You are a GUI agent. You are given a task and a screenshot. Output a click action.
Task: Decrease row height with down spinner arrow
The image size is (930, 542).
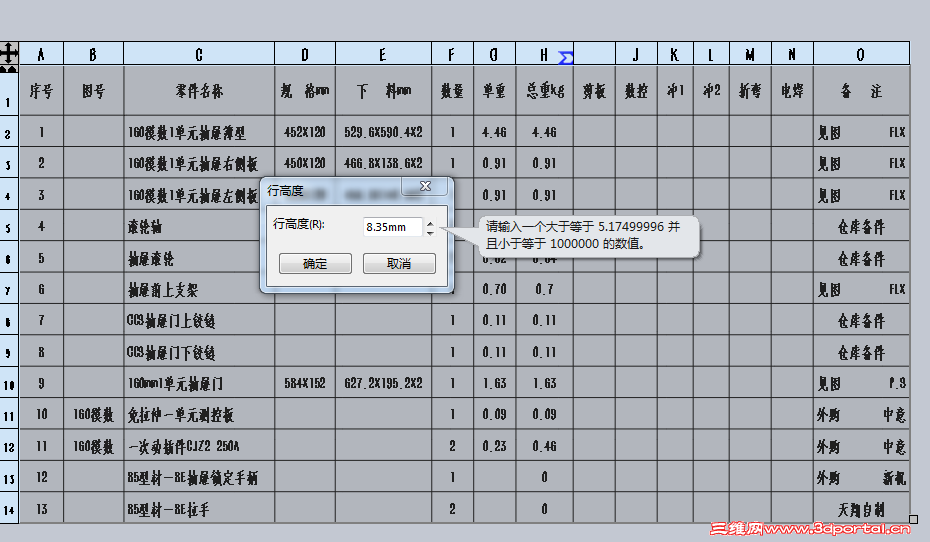(430, 232)
